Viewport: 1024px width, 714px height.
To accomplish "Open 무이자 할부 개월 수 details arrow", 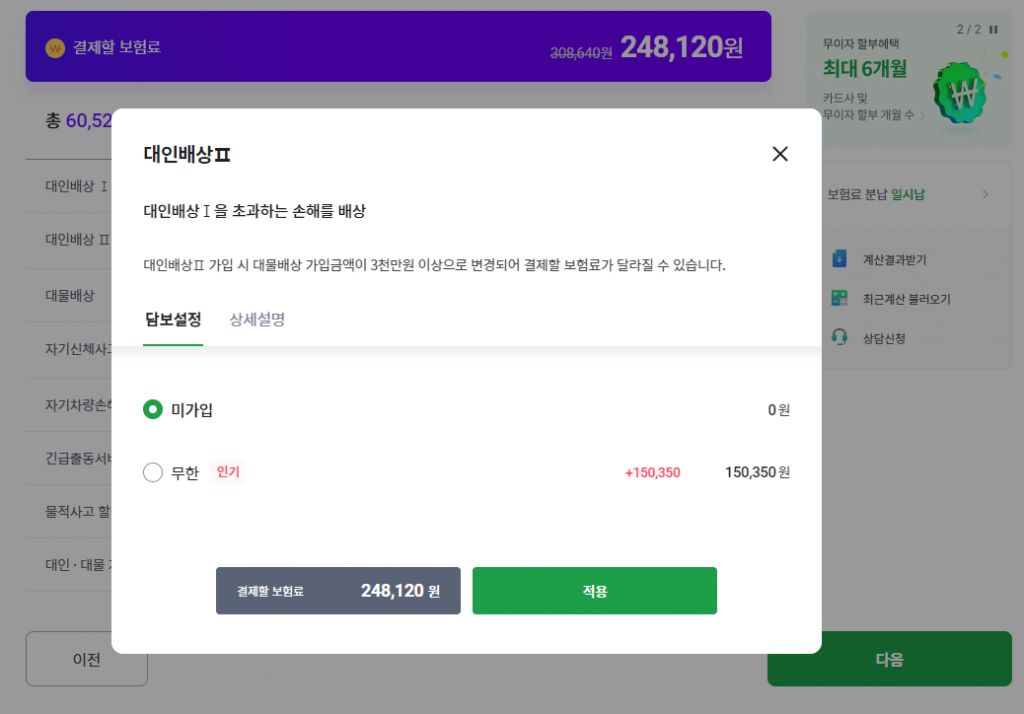I will (921, 115).
